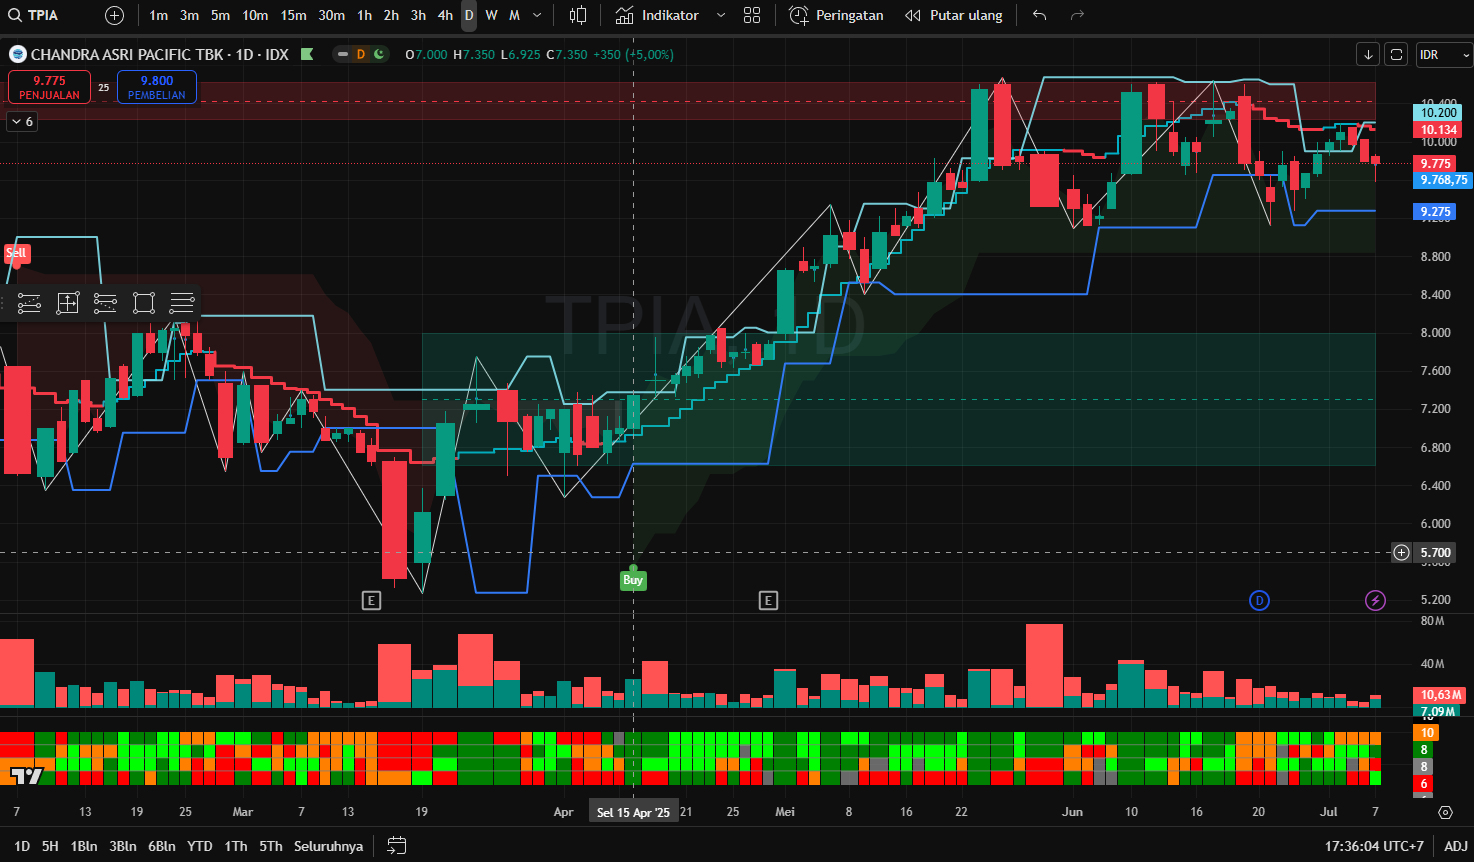Select the daily D timeframe
Viewport: 1474px width, 862px height.
(469, 15)
